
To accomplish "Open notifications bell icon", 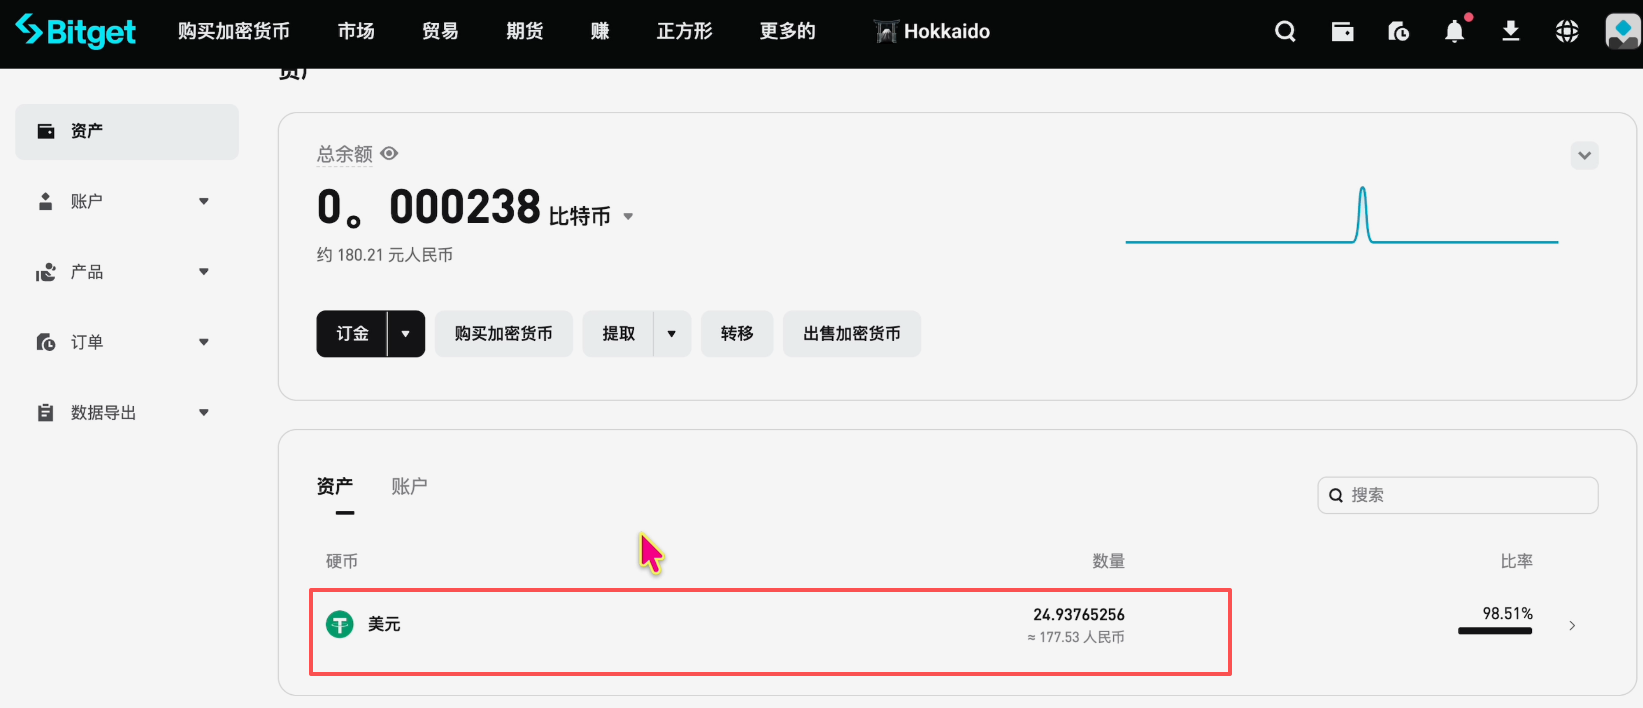I will tap(1455, 32).
